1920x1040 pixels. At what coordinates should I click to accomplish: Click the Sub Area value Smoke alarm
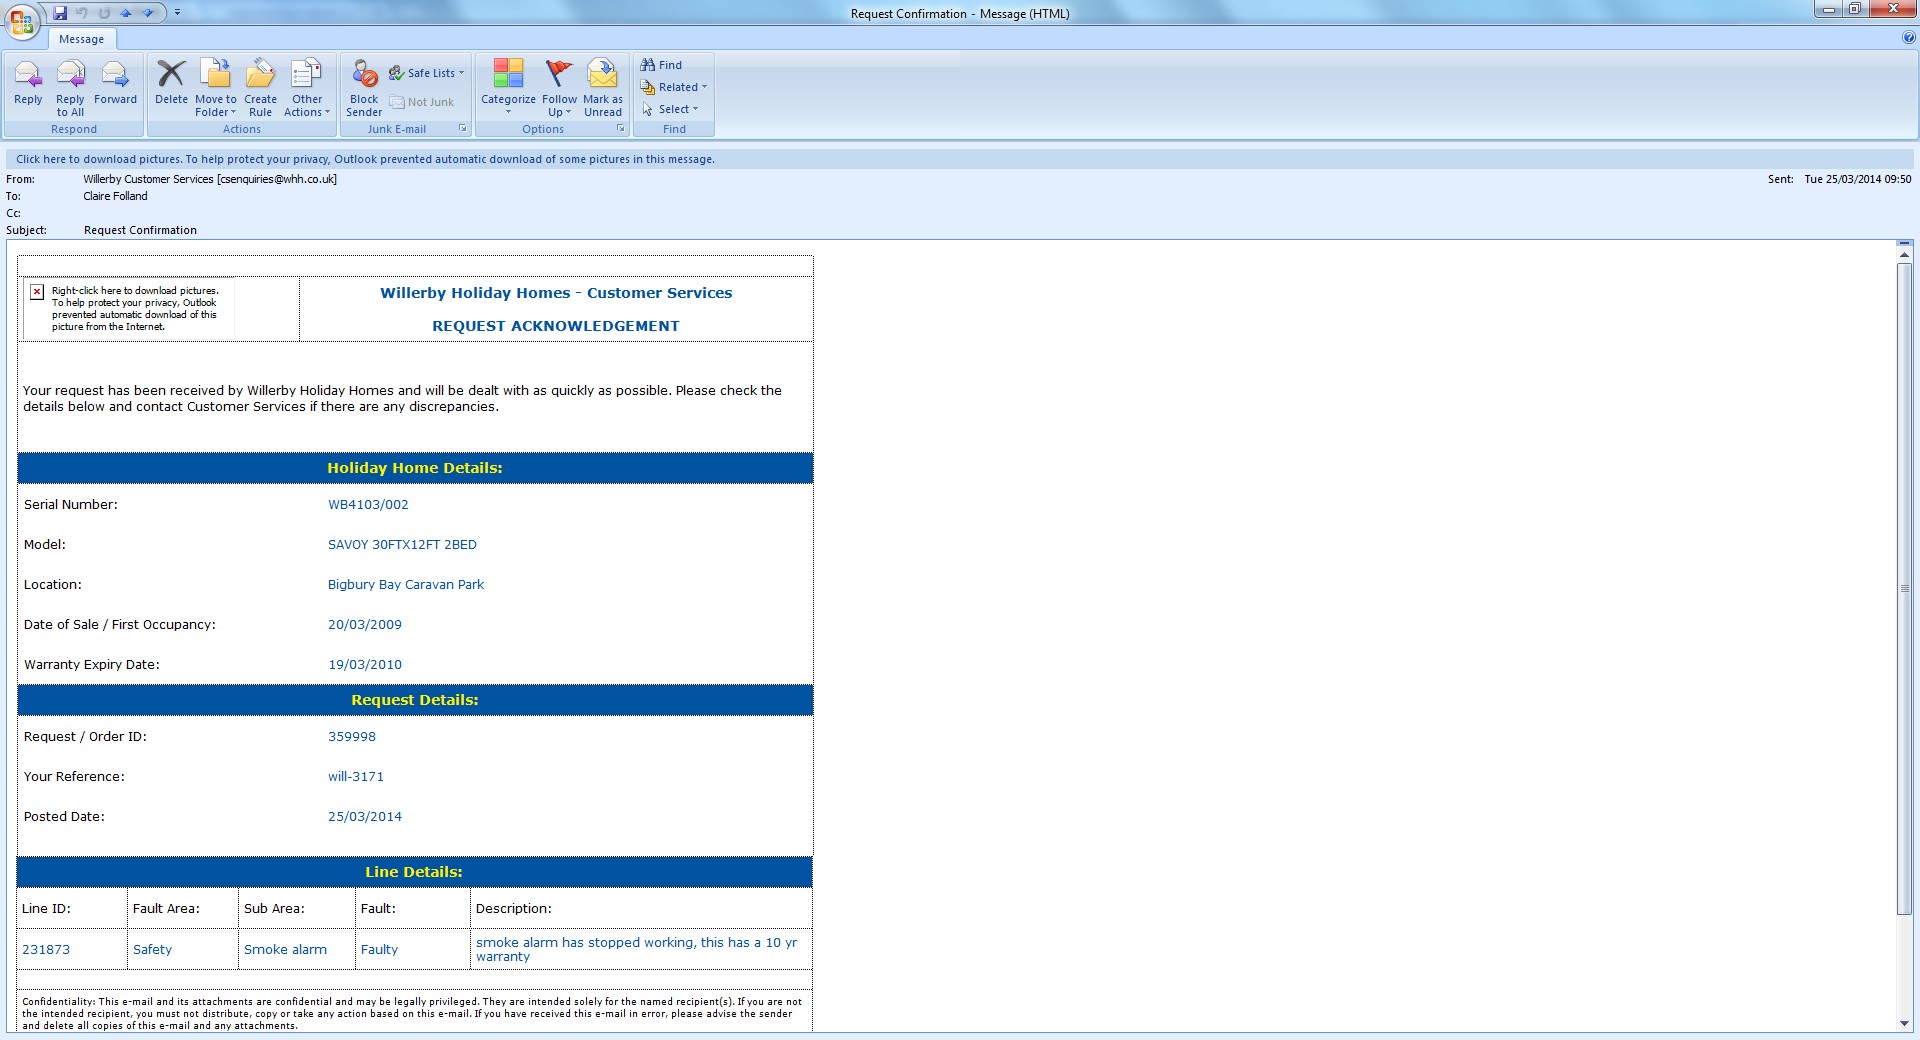pyautogui.click(x=285, y=950)
